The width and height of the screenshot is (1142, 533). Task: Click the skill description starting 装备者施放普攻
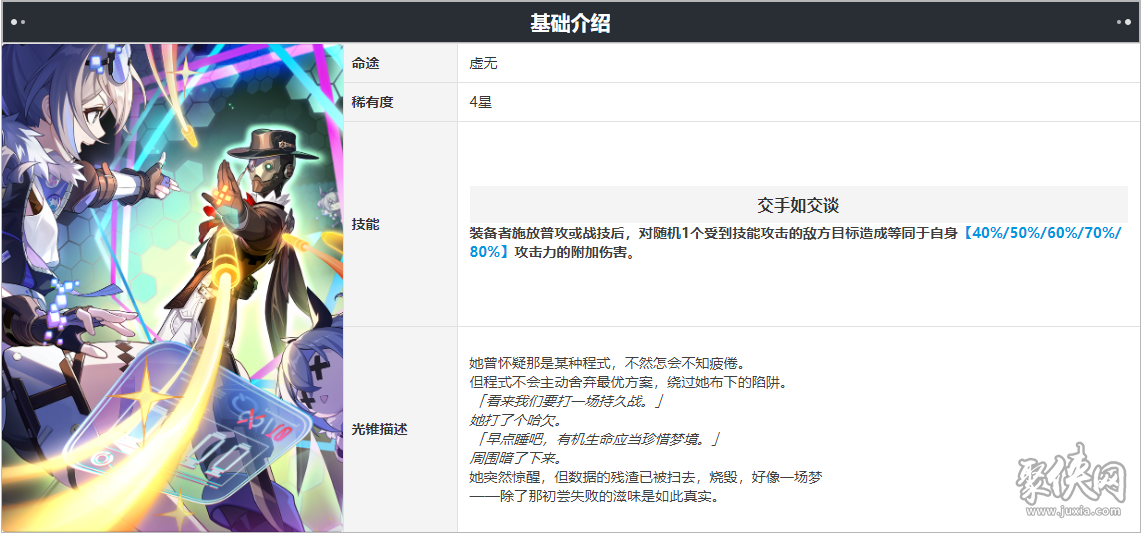point(795,242)
